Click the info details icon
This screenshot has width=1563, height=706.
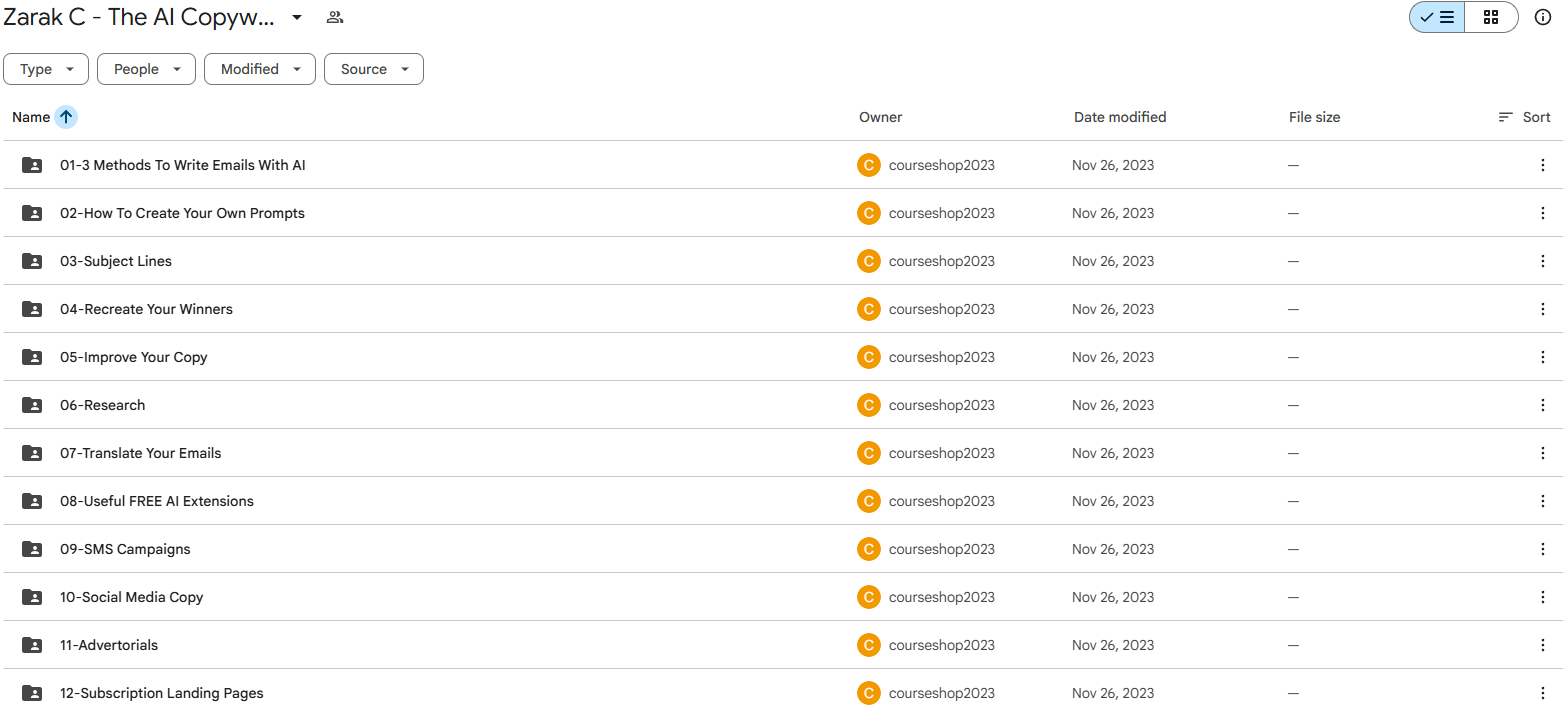click(1542, 17)
